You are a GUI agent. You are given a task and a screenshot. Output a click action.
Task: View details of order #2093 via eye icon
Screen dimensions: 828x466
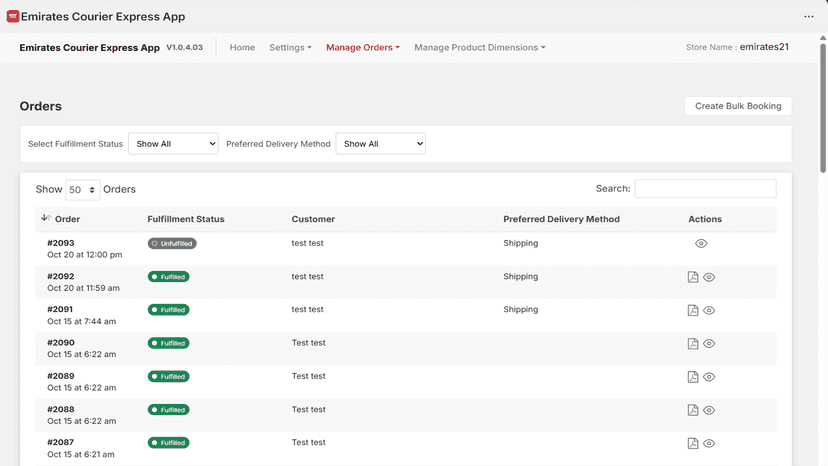click(x=701, y=244)
